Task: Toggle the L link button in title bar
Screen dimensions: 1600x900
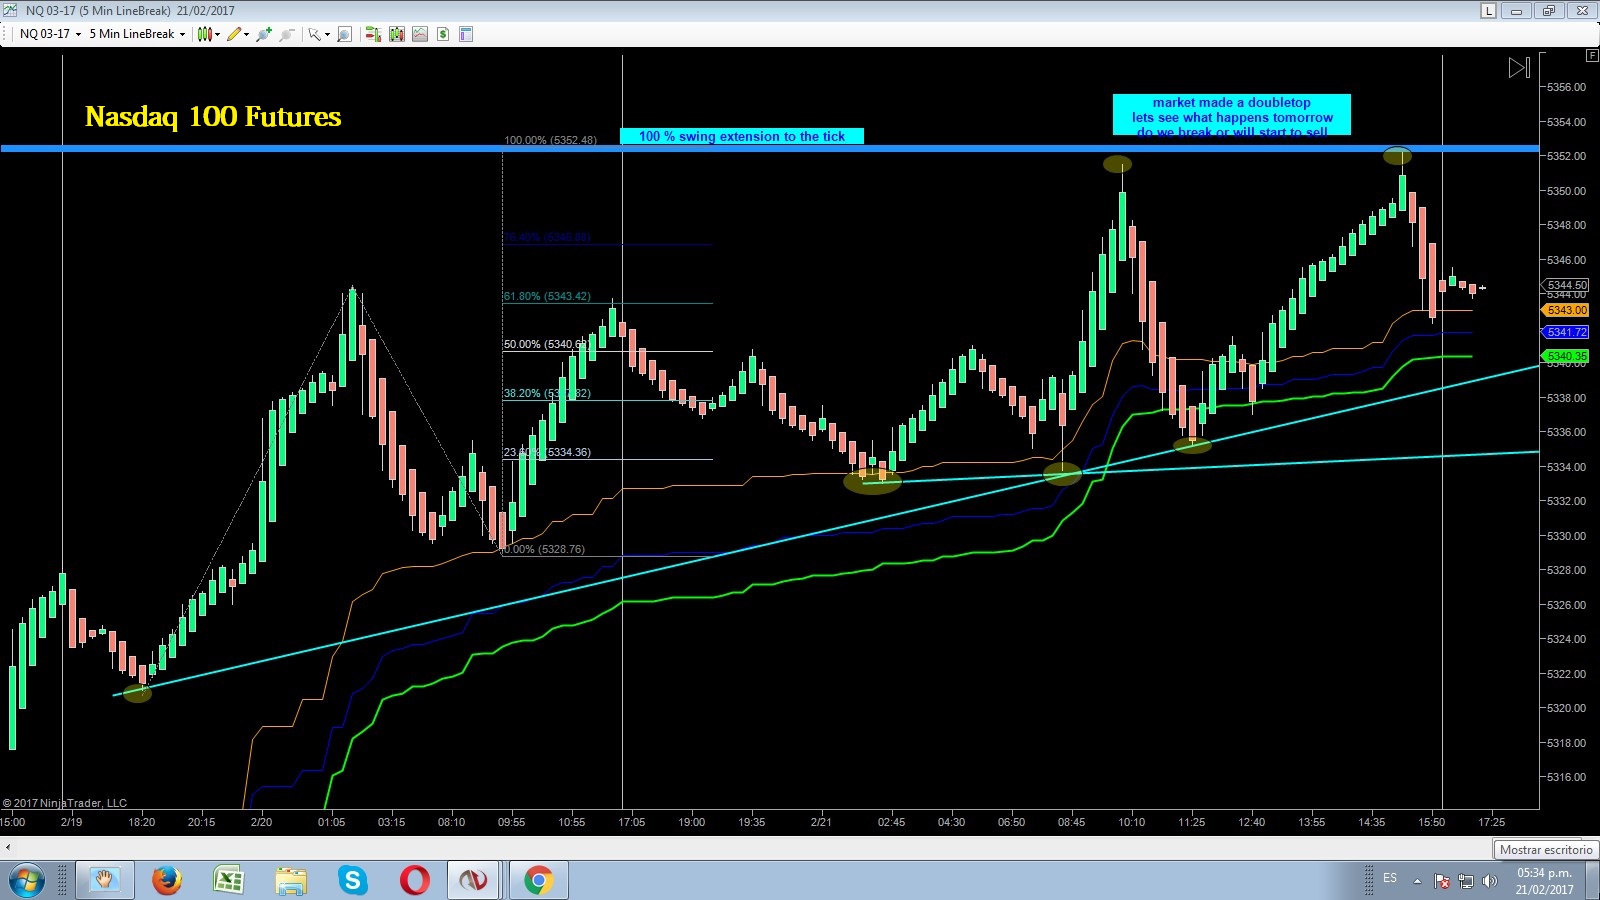Action: click(1489, 11)
